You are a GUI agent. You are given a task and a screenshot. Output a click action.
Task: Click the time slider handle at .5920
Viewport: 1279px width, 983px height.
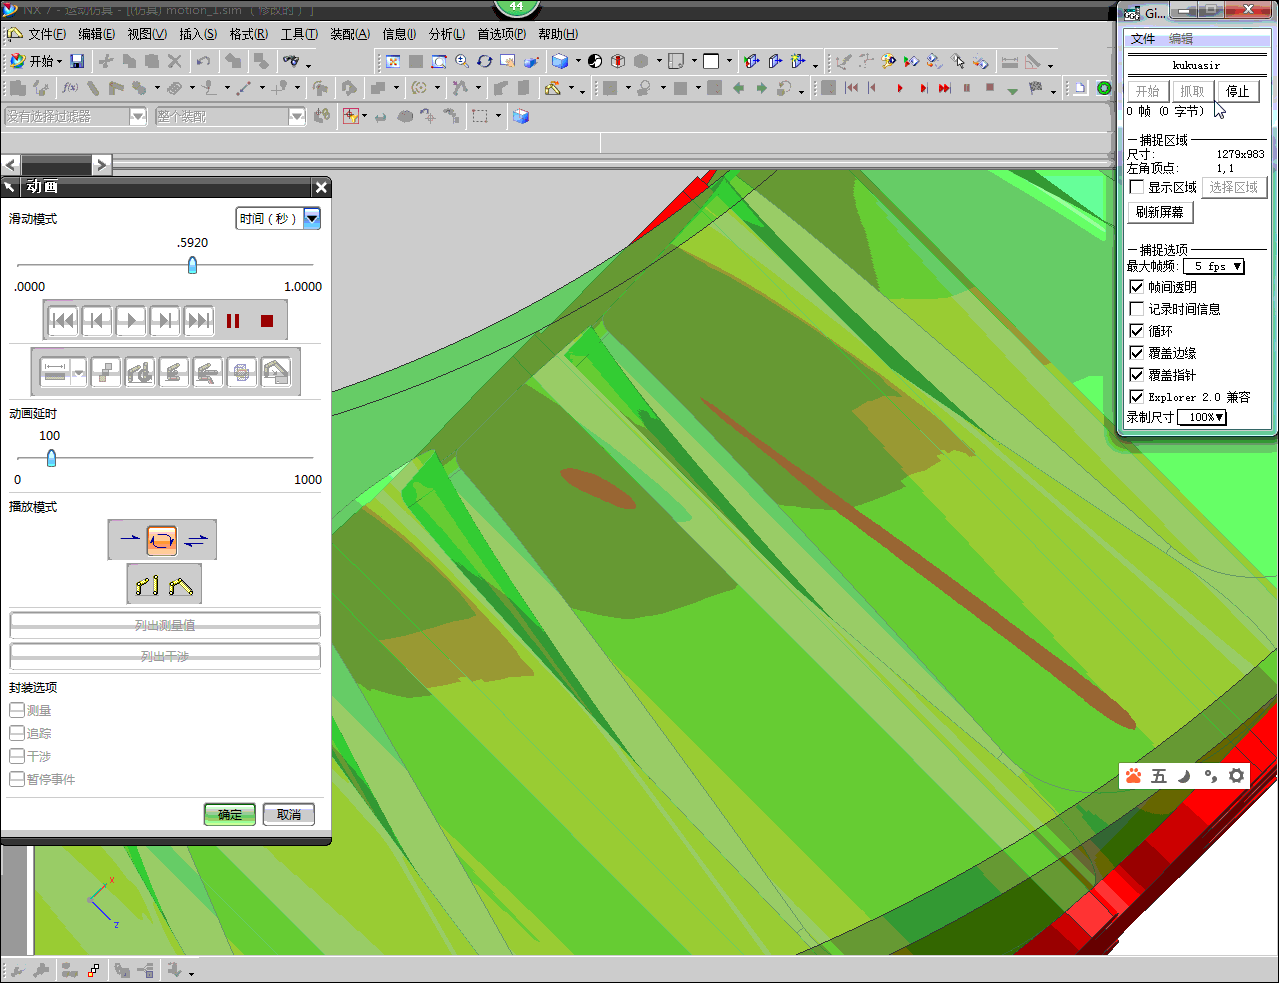click(192, 265)
